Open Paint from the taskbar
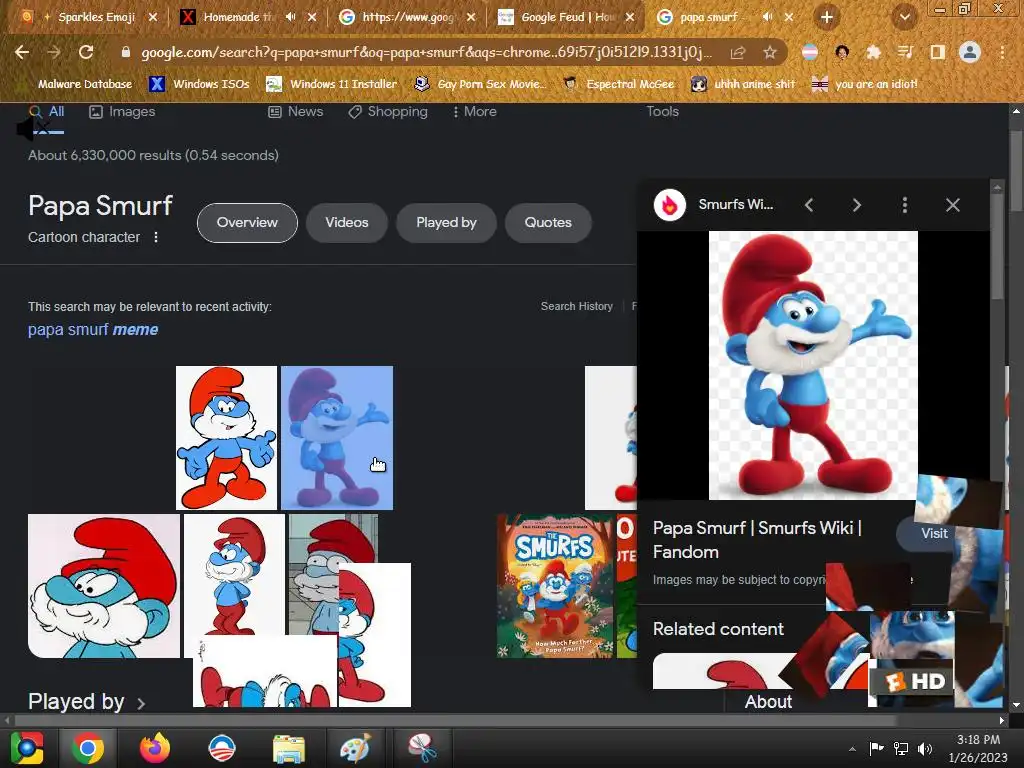 [x=355, y=748]
